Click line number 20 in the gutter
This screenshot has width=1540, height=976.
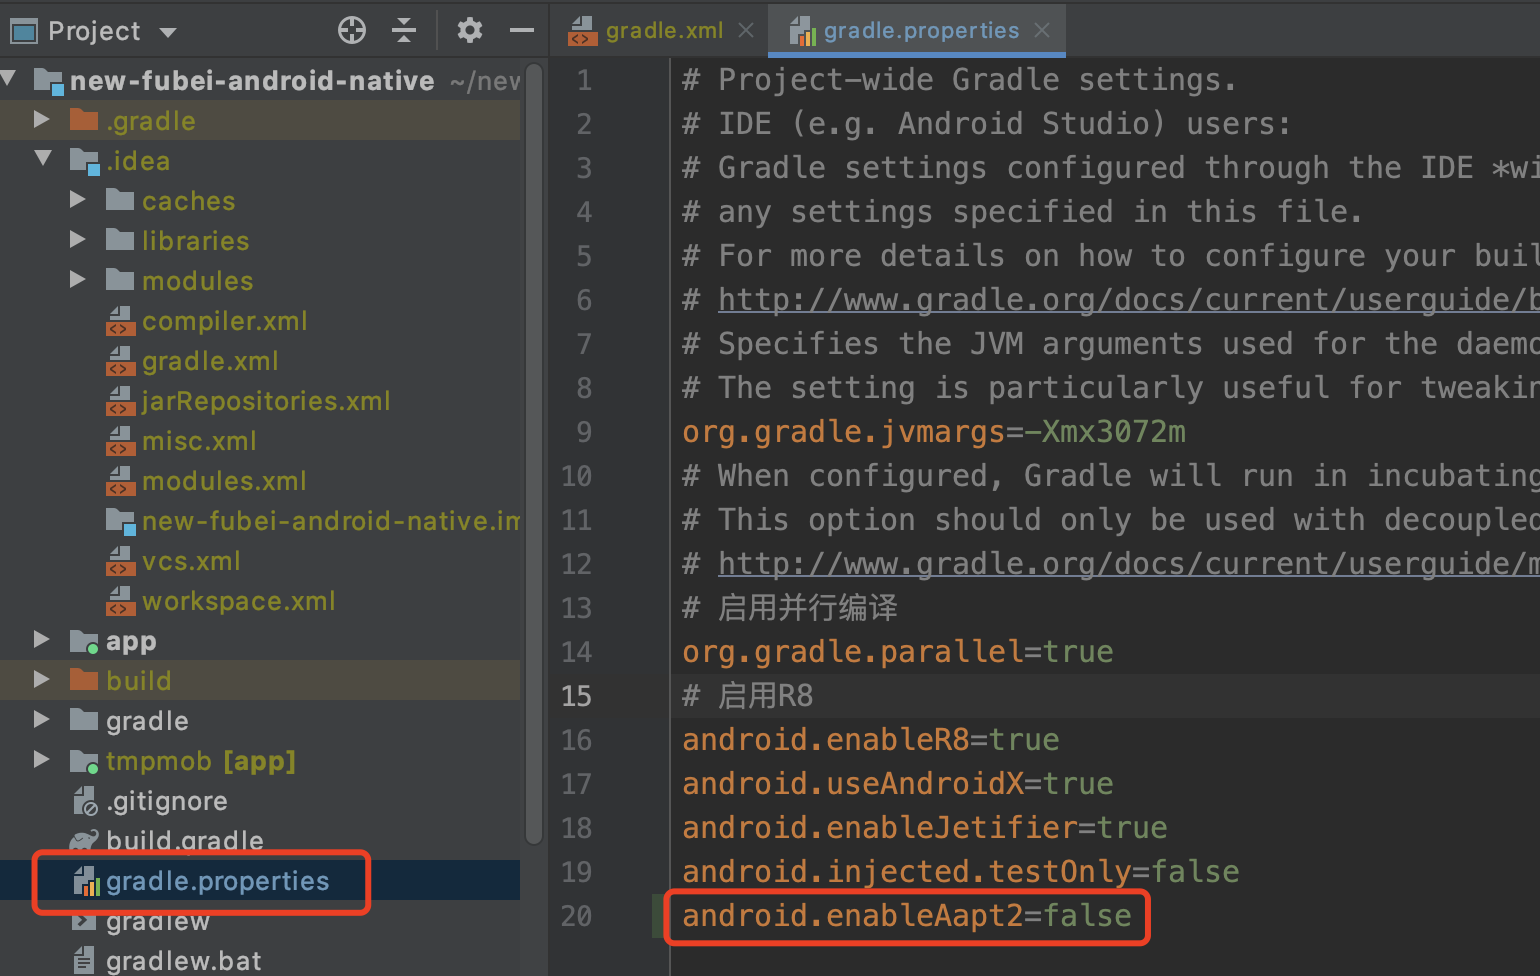tap(577, 916)
